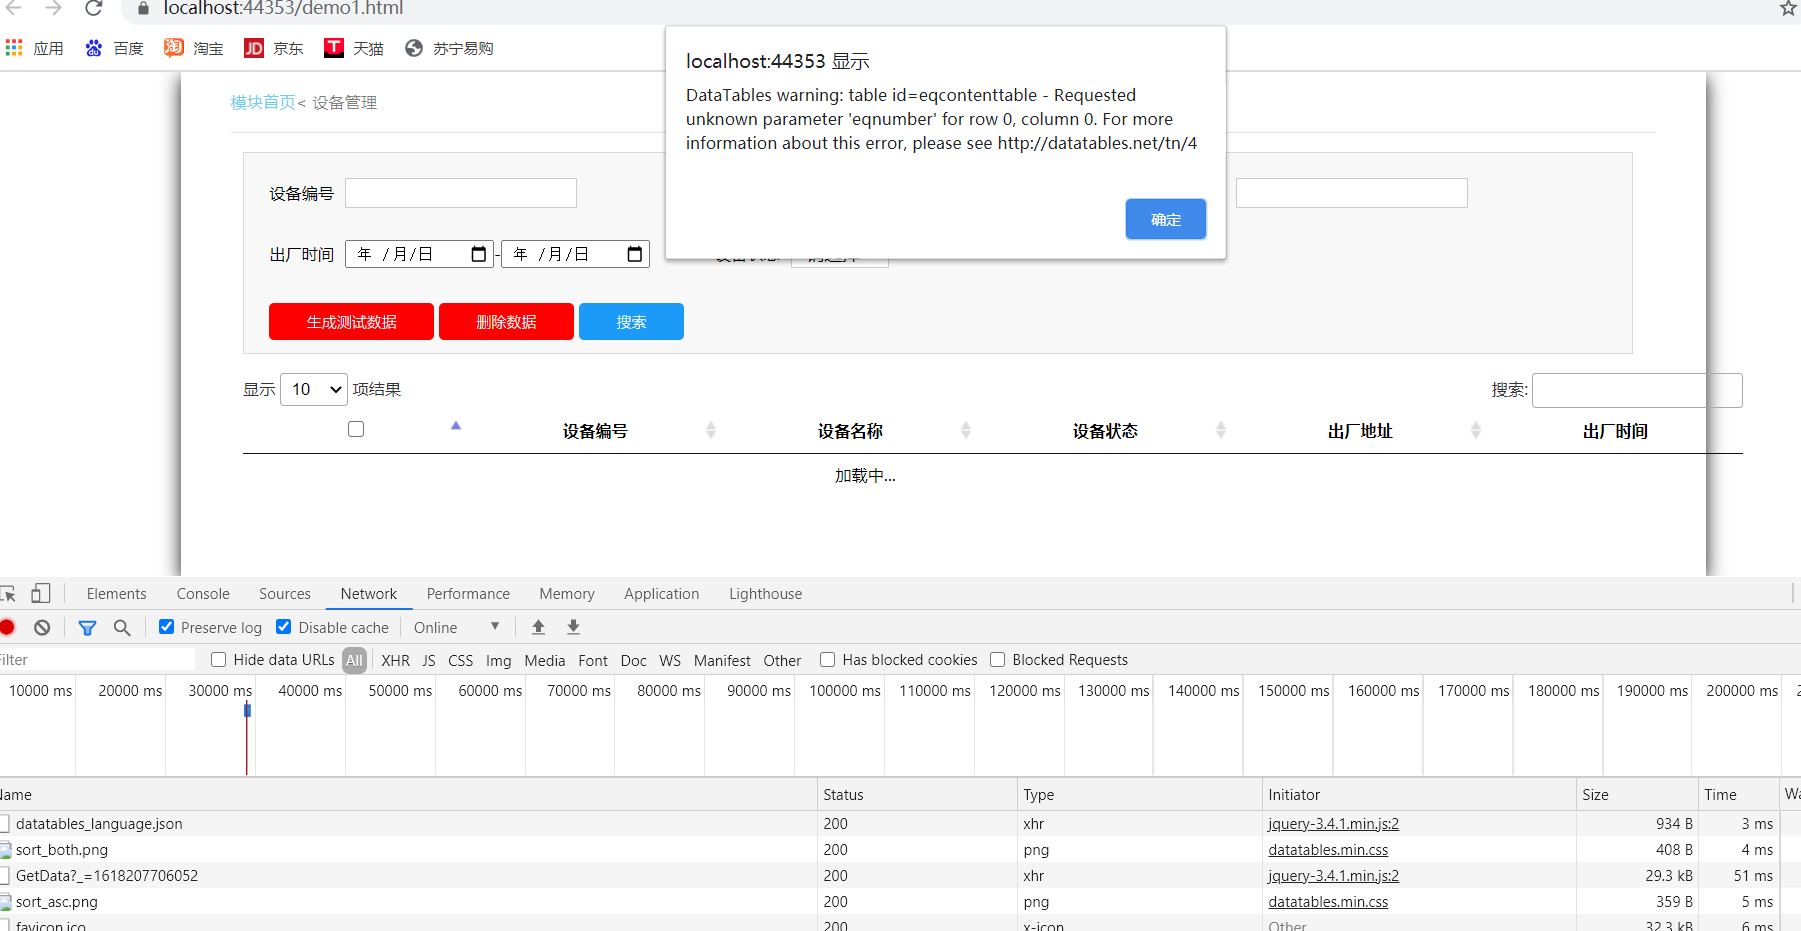1801x931 pixels.
Task: Filter requests by Img type
Action: coord(499,661)
